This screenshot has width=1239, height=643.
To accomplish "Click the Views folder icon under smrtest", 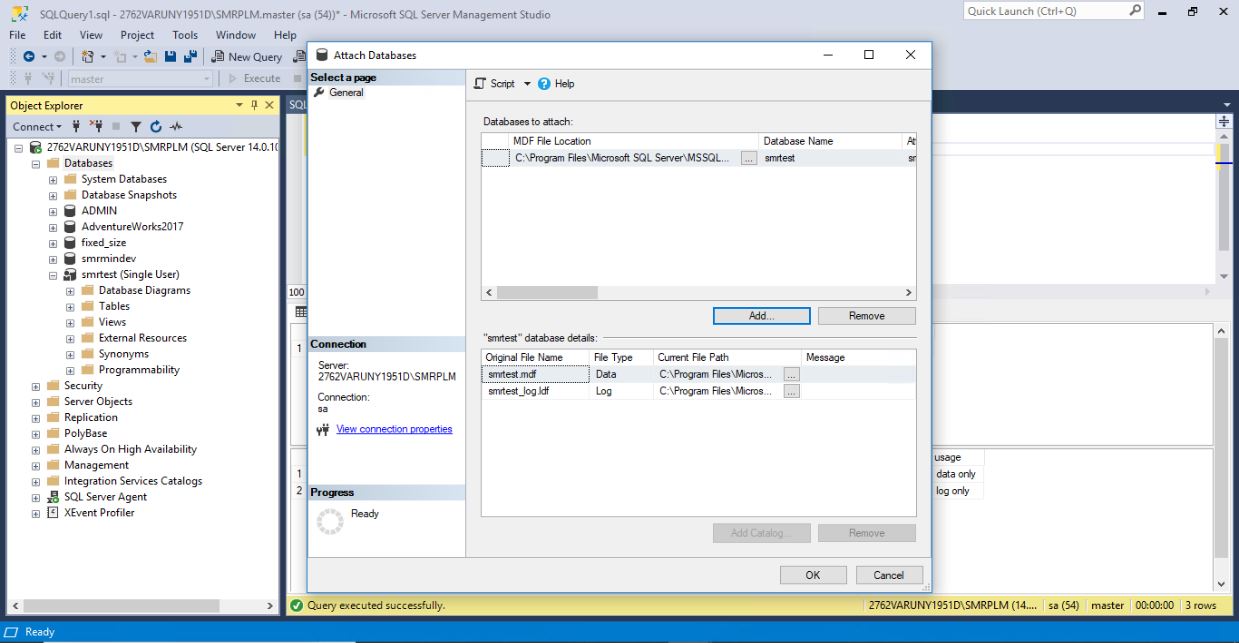I will tap(87, 322).
